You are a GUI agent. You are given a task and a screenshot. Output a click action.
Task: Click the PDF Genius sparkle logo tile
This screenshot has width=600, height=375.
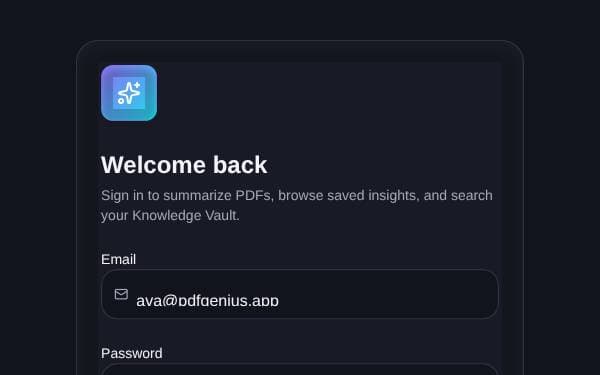click(129, 93)
